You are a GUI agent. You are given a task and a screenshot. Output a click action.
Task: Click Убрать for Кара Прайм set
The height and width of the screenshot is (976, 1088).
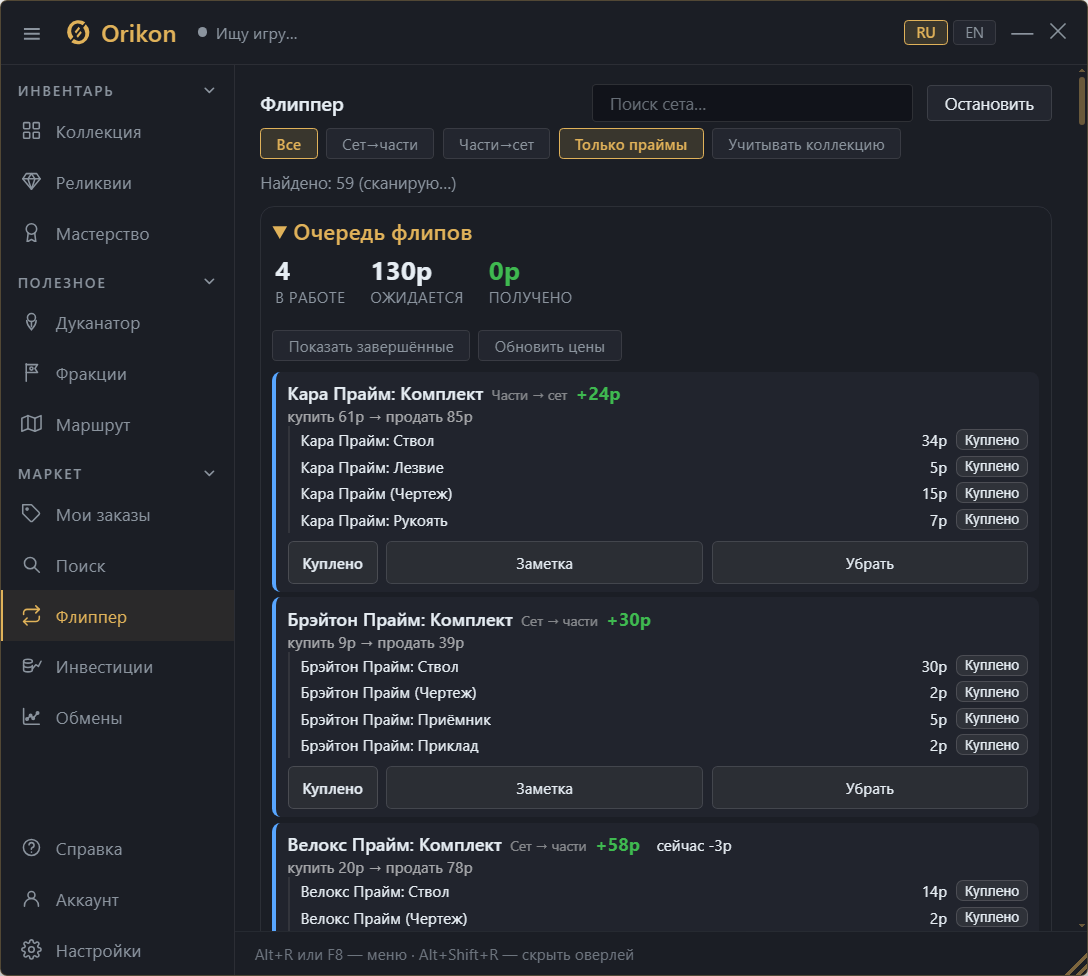point(869,563)
